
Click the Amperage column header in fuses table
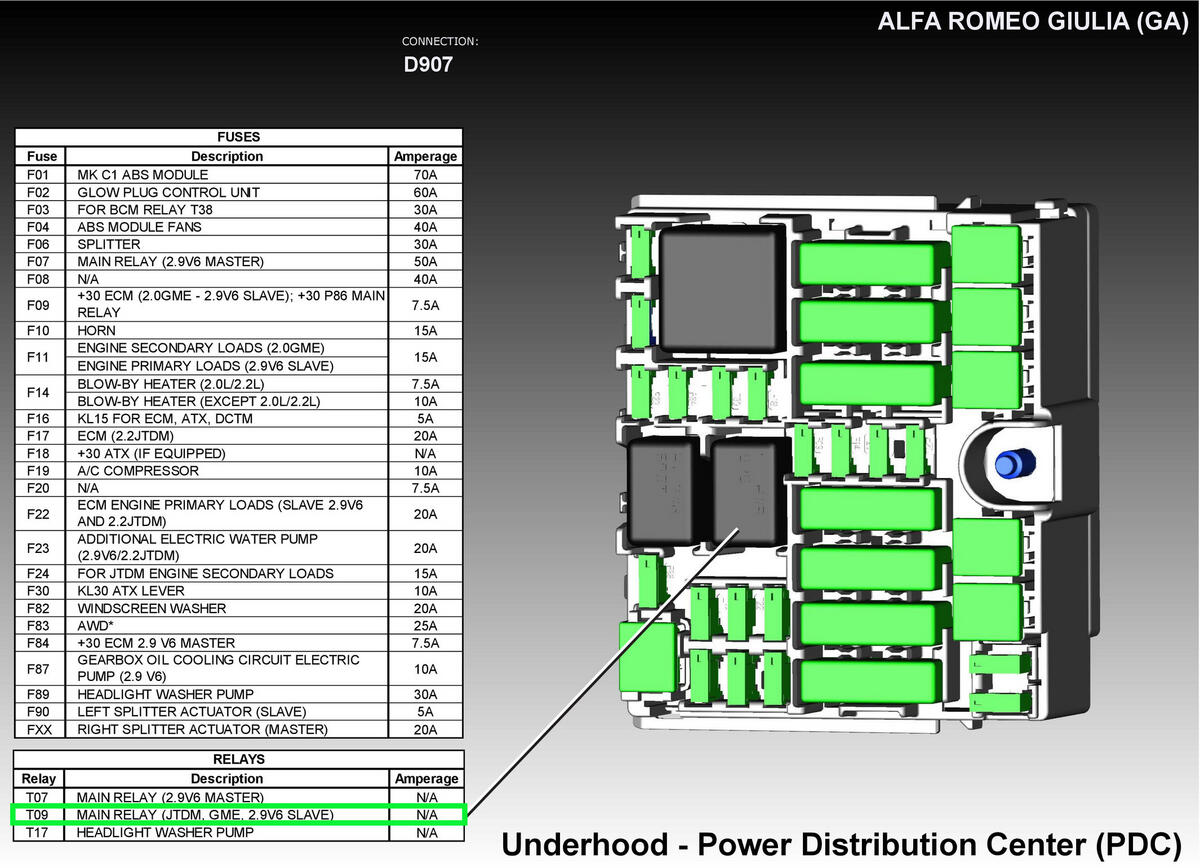point(426,156)
